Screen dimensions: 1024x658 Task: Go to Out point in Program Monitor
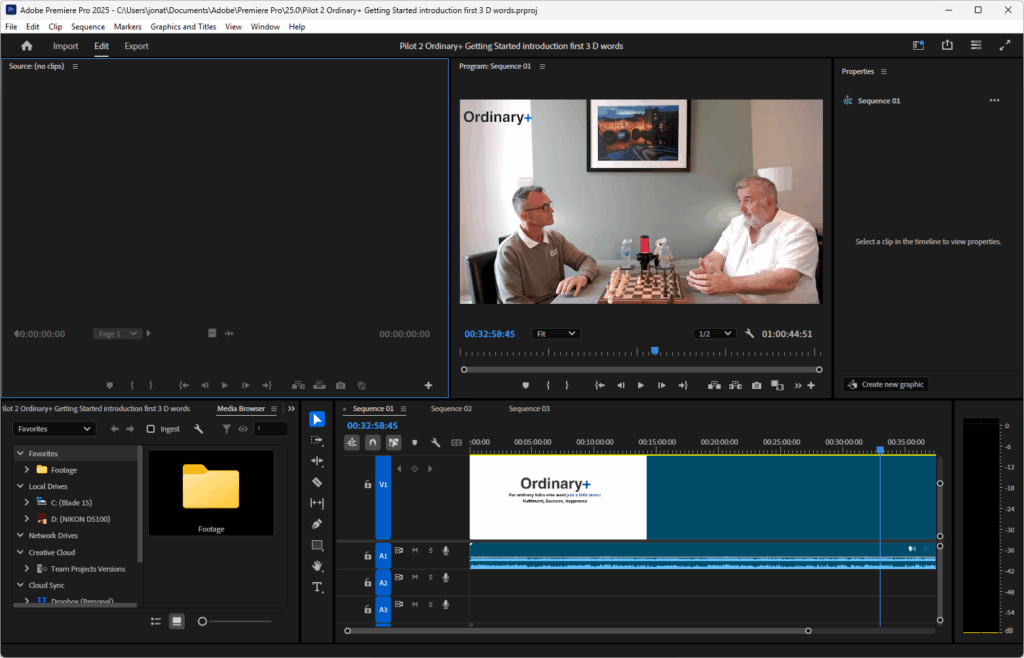coord(683,385)
